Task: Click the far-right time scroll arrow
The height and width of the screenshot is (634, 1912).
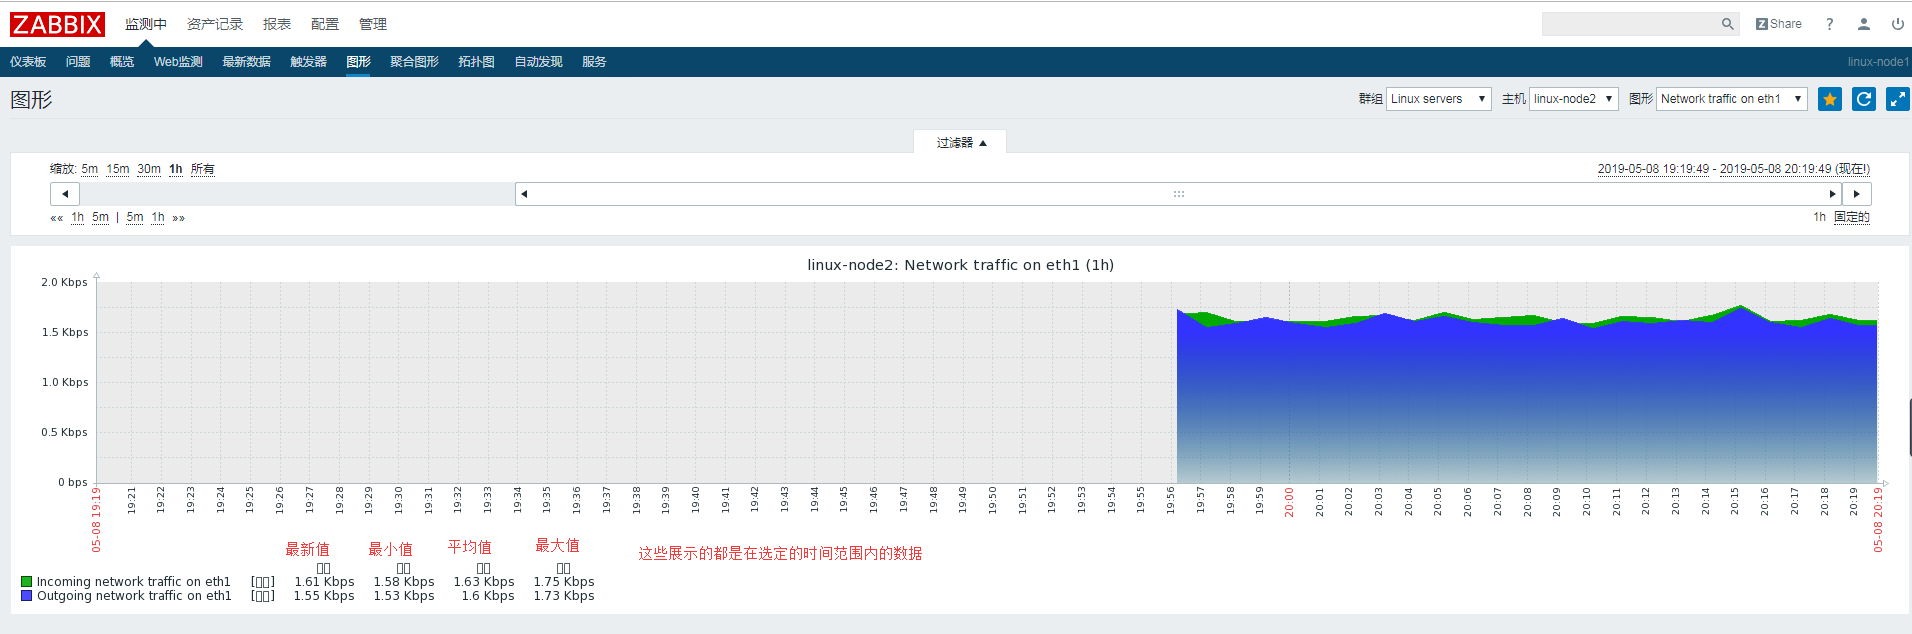Action: pyautogui.click(x=1857, y=194)
